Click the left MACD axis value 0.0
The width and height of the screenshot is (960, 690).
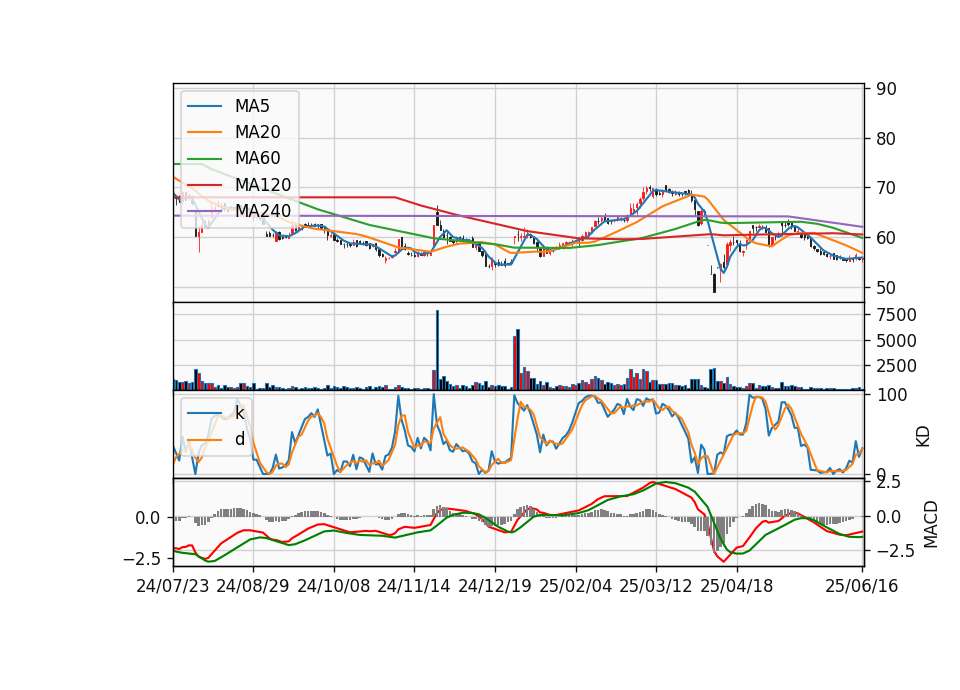click(x=148, y=518)
